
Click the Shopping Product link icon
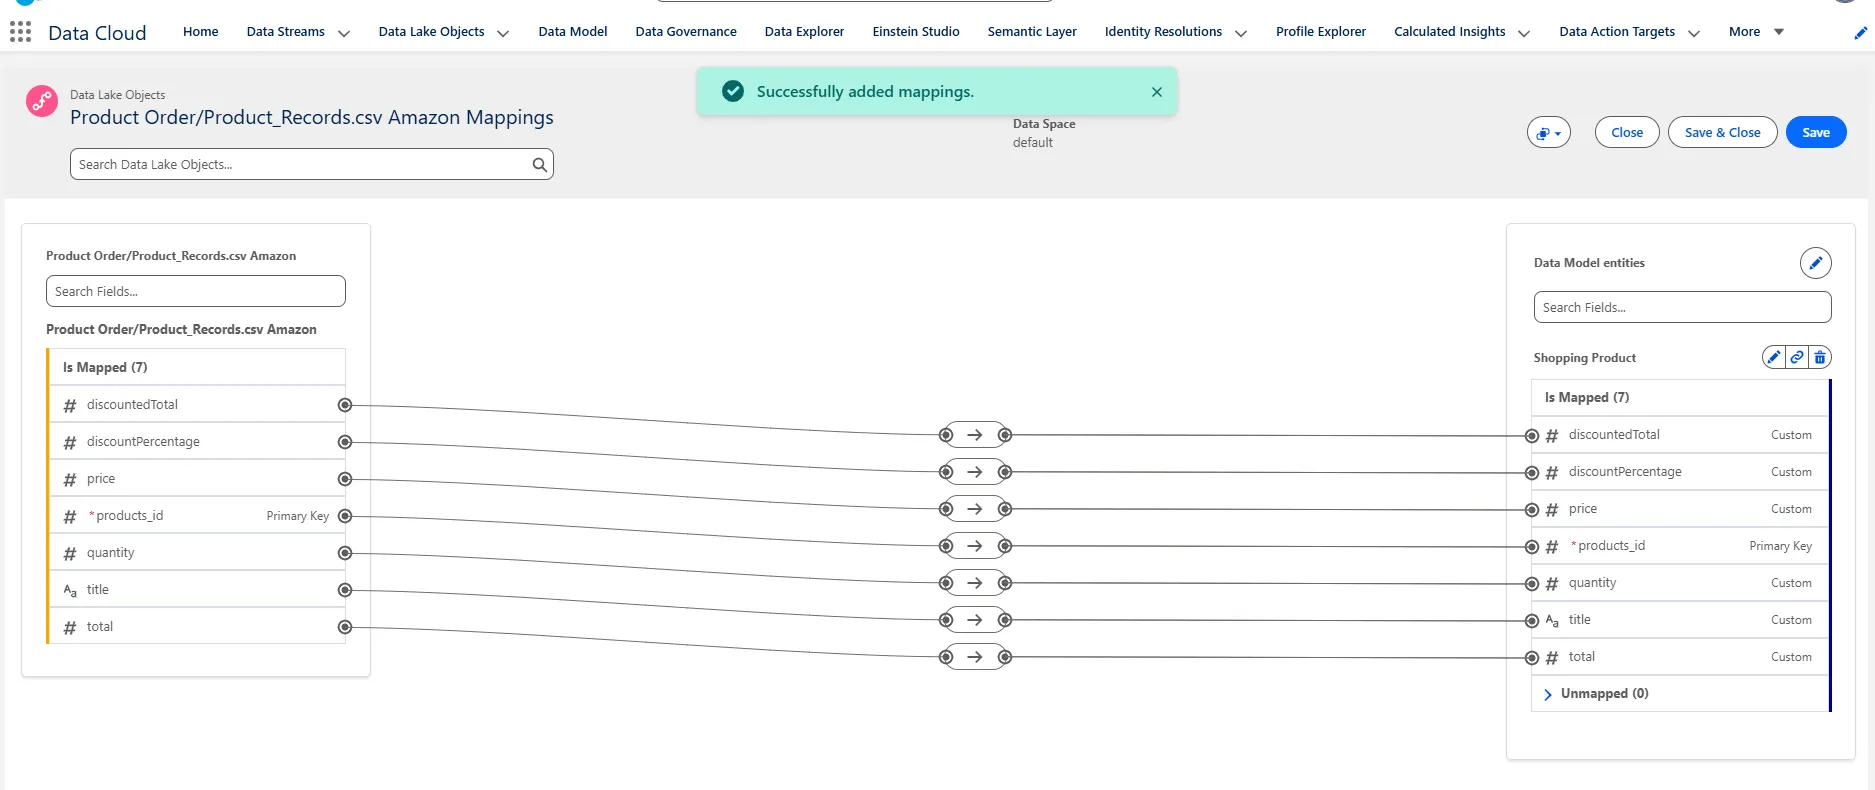pos(1797,357)
